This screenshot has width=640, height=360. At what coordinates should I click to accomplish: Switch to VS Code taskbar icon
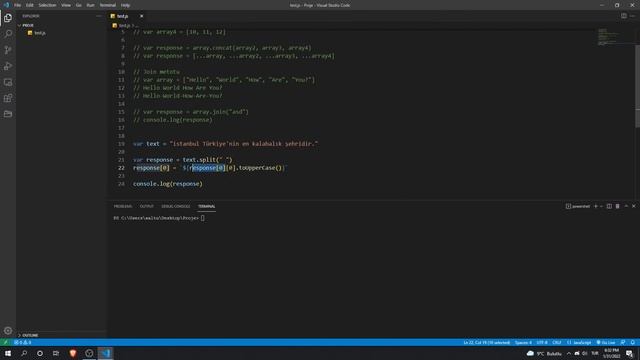point(105,353)
